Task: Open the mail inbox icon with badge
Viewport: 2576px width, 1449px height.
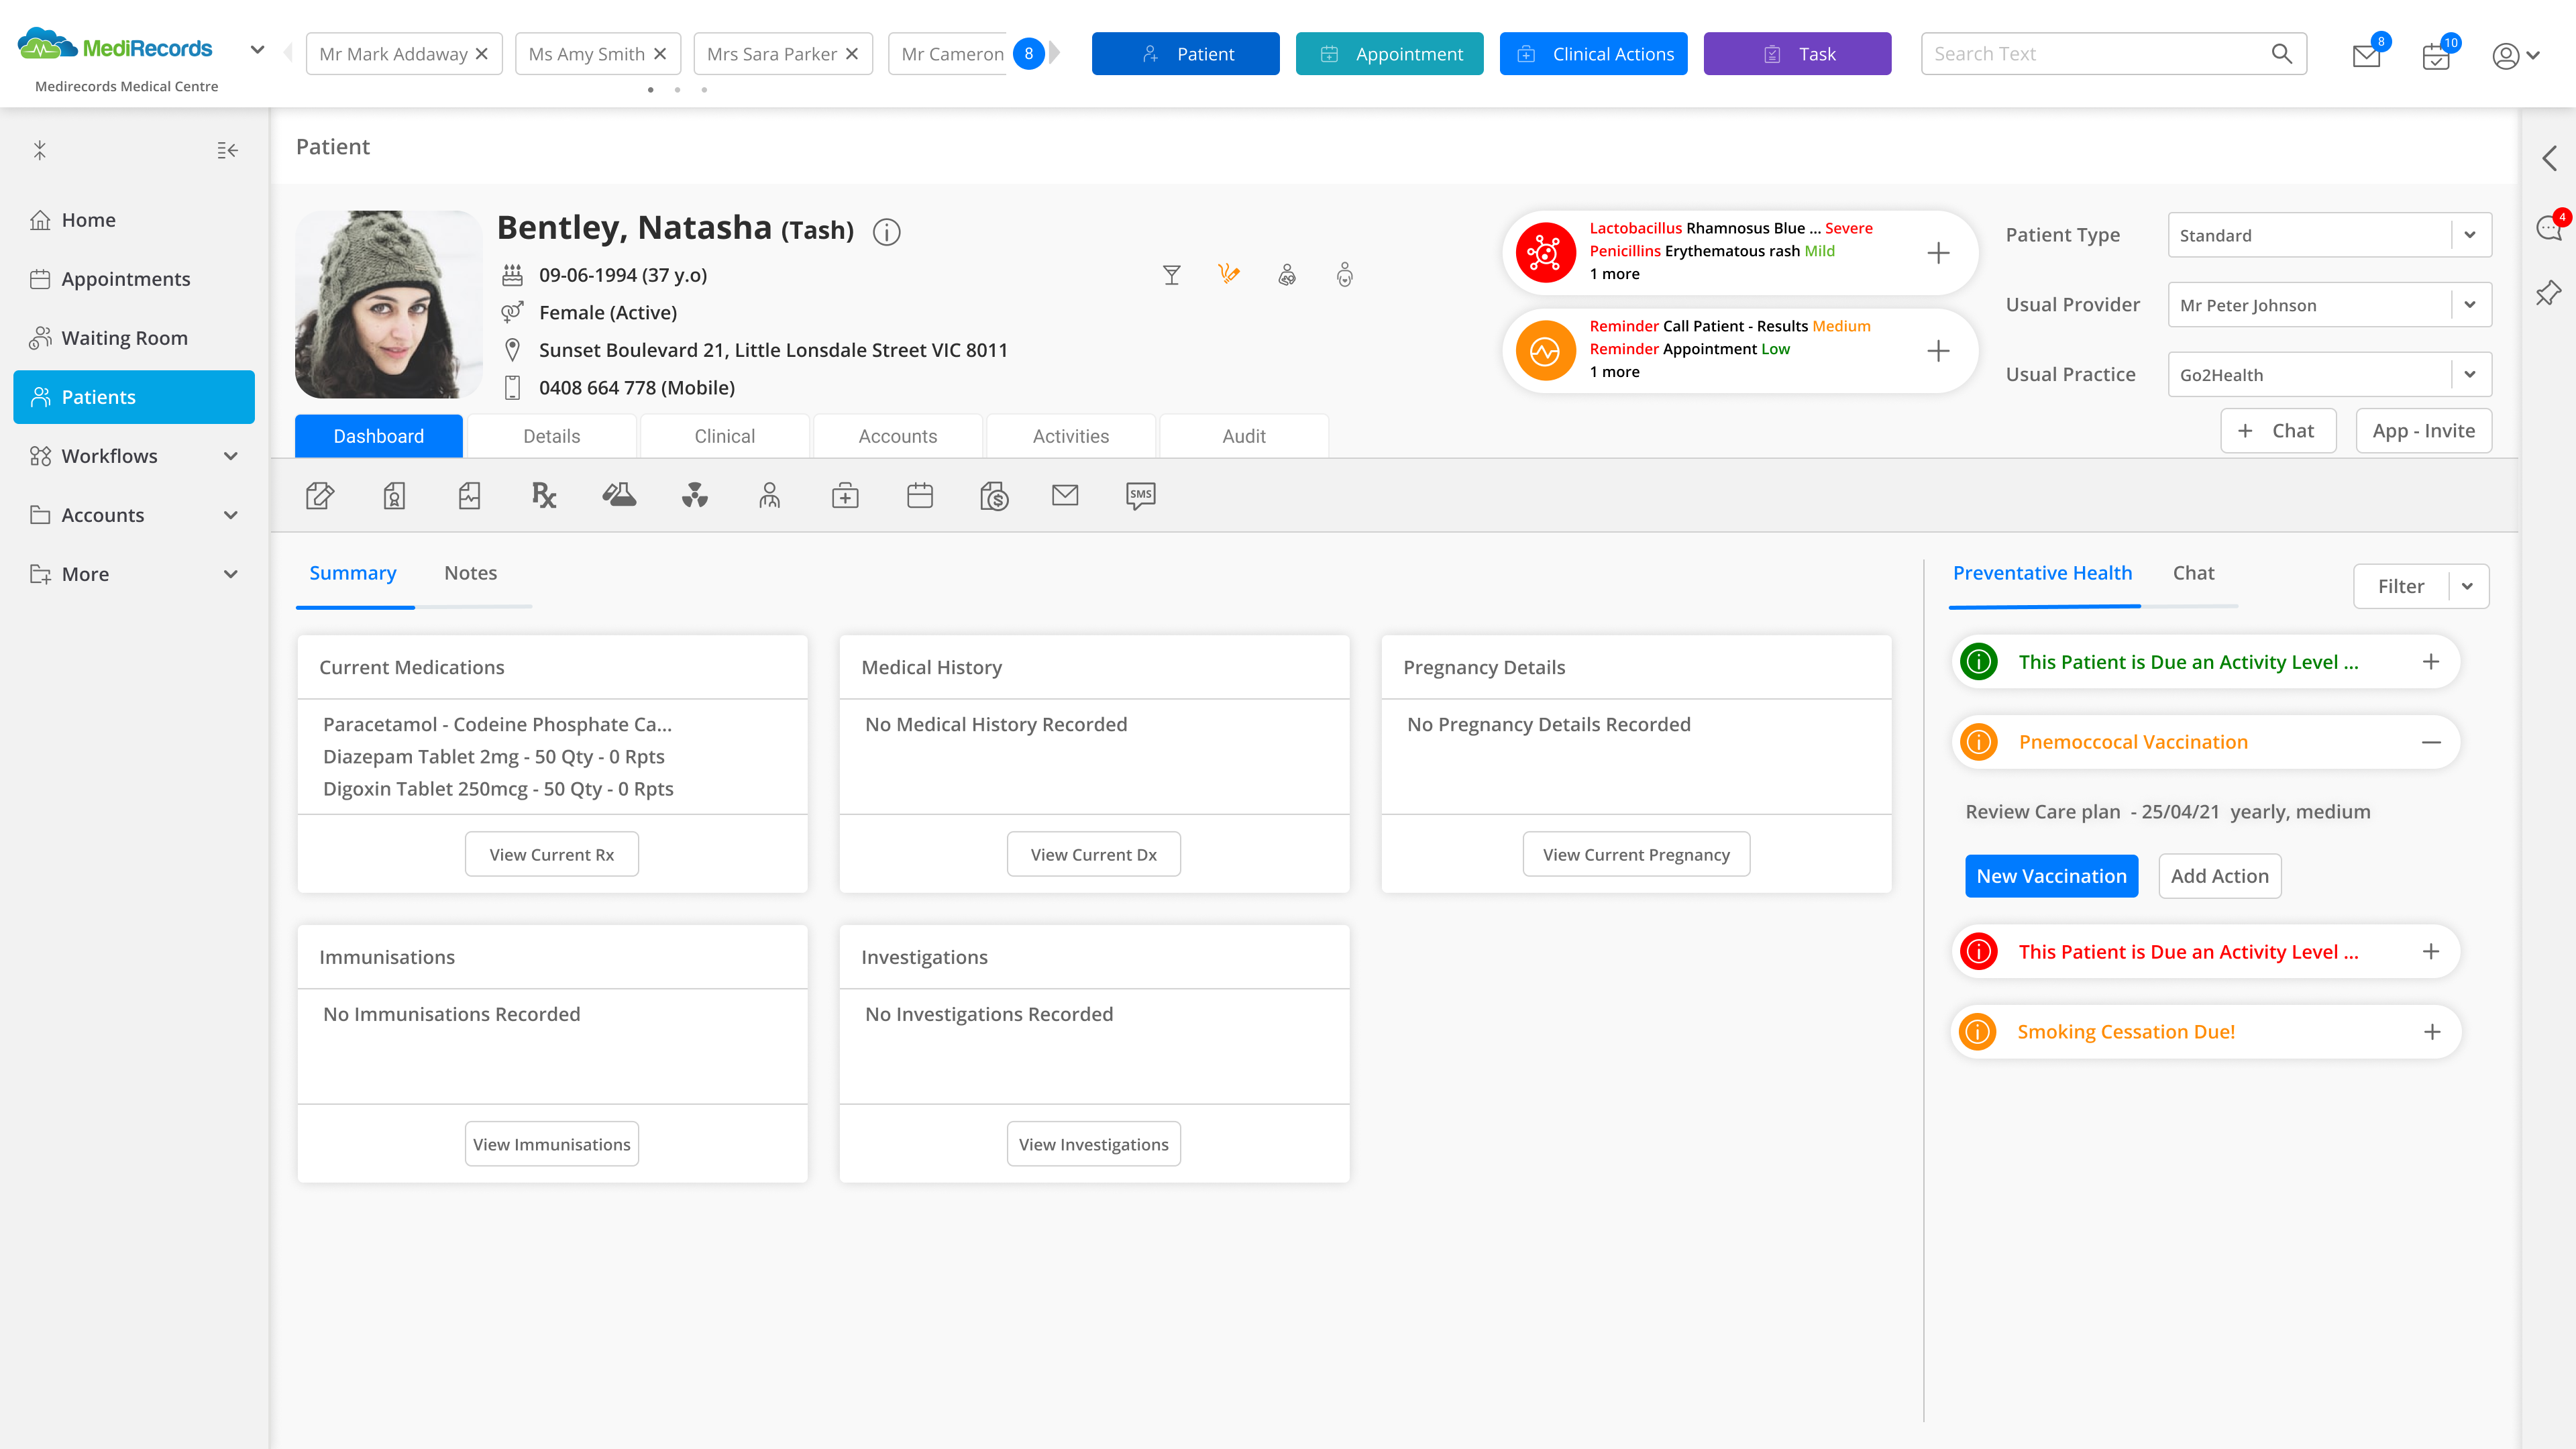Action: (2366, 55)
